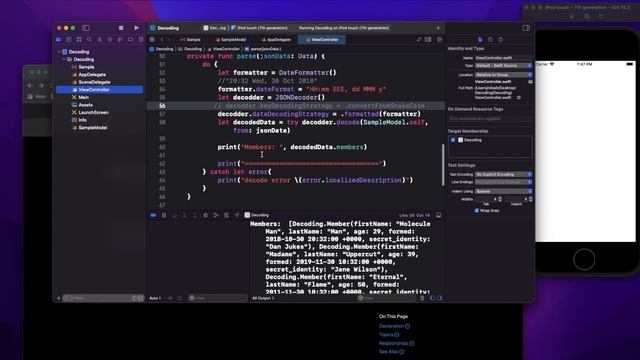
Task: Hide the debug area toggle
Action: [x=439, y=215]
